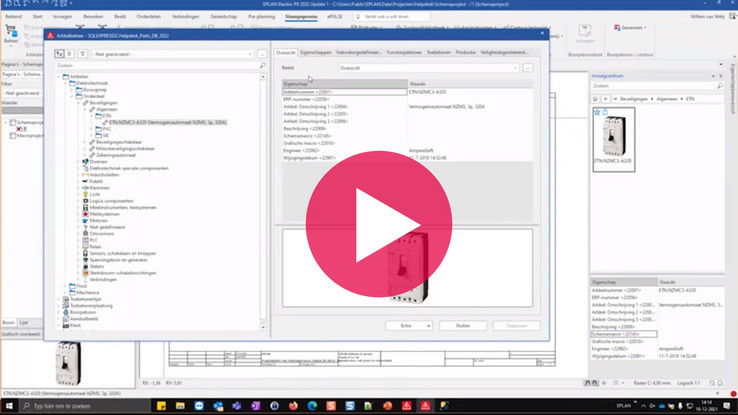Open the Eigenschappen tab
This screenshot has height=415, width=738.
[315, 52]
